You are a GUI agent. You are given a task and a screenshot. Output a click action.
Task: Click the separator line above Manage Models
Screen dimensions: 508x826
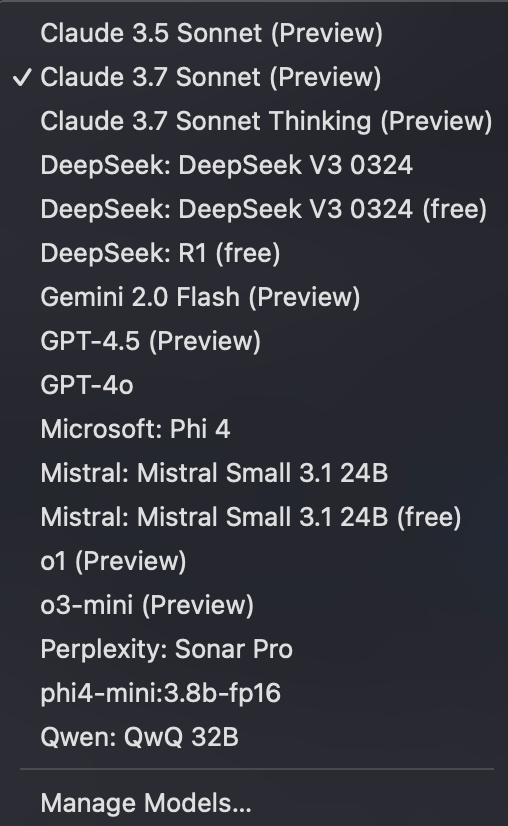pyautogui.click(x=257, y=769)
